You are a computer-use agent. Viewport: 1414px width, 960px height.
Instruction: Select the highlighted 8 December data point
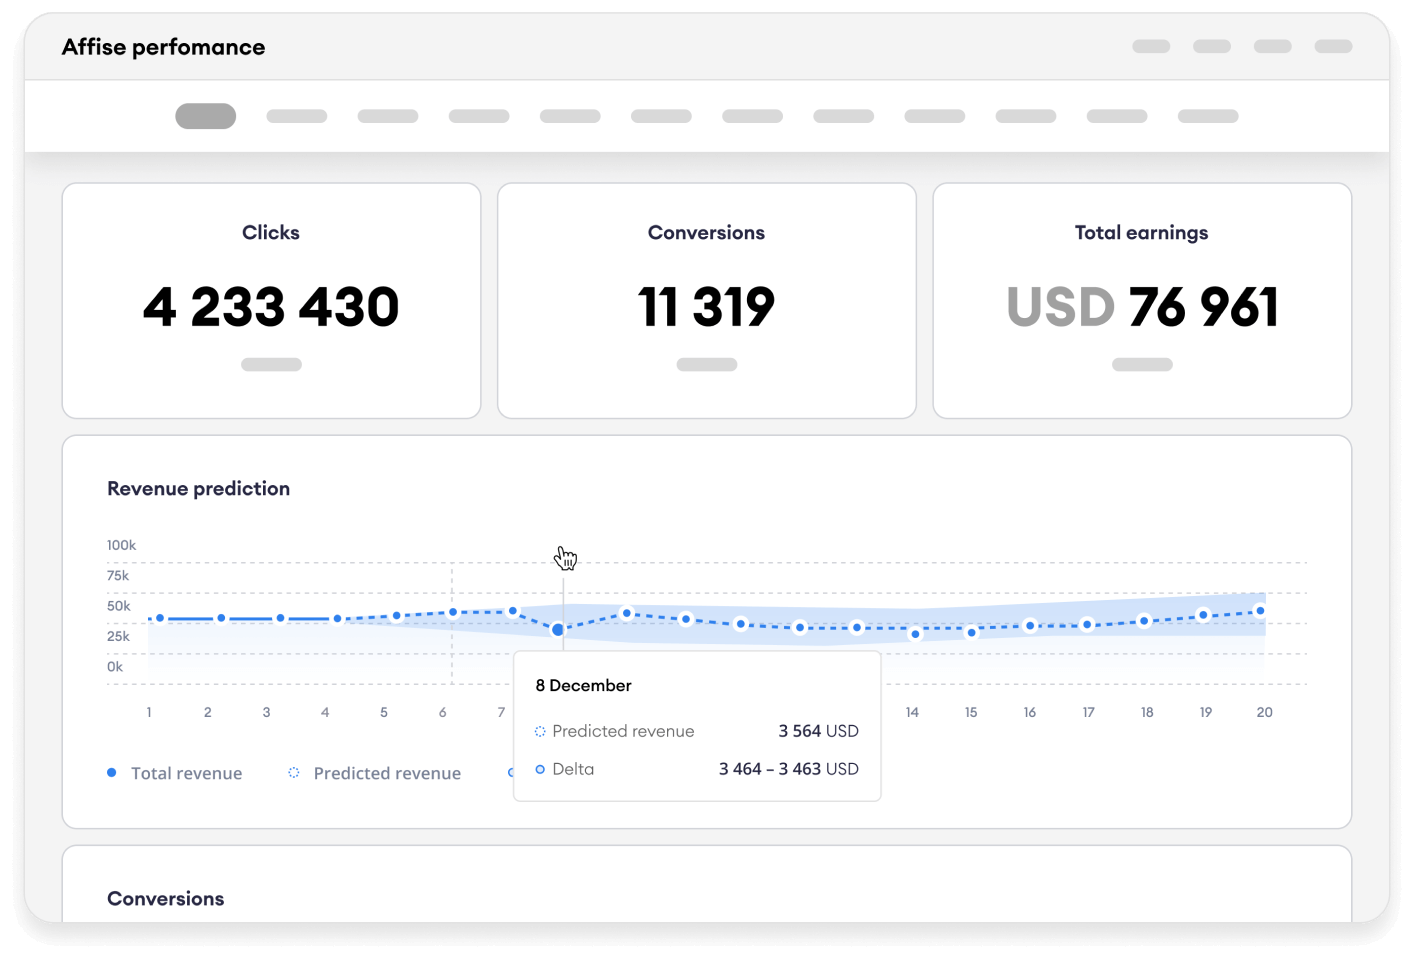558,630
